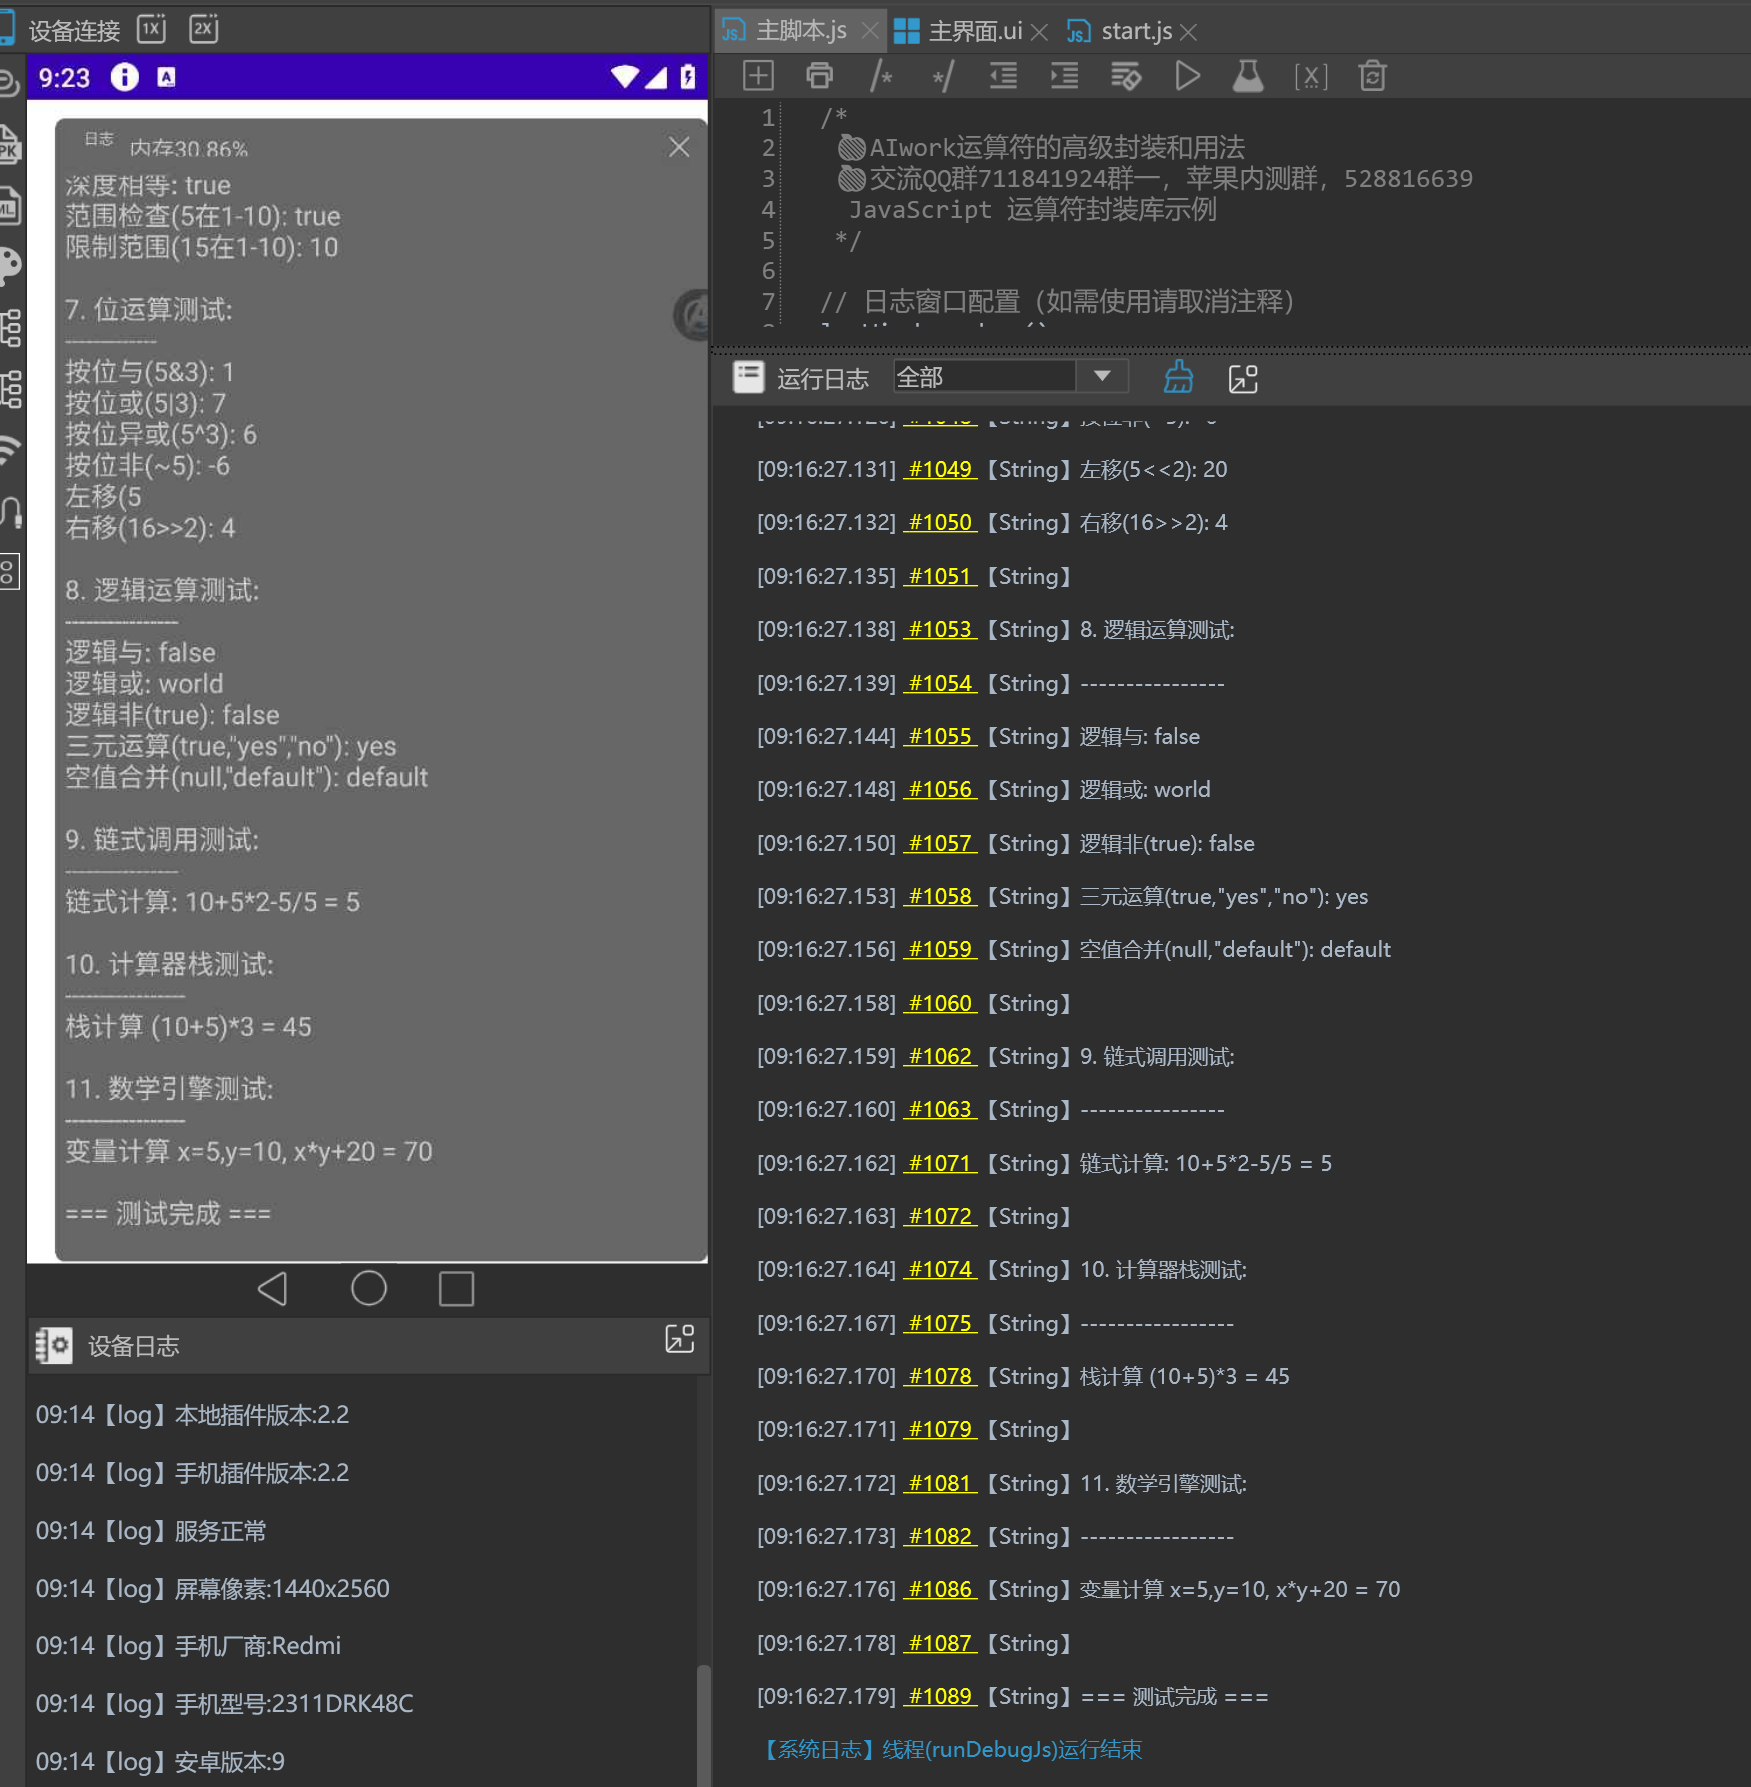Close the floating log window on device
This screenshot has height=1787, width=1751.
click(x=679, y=148)
